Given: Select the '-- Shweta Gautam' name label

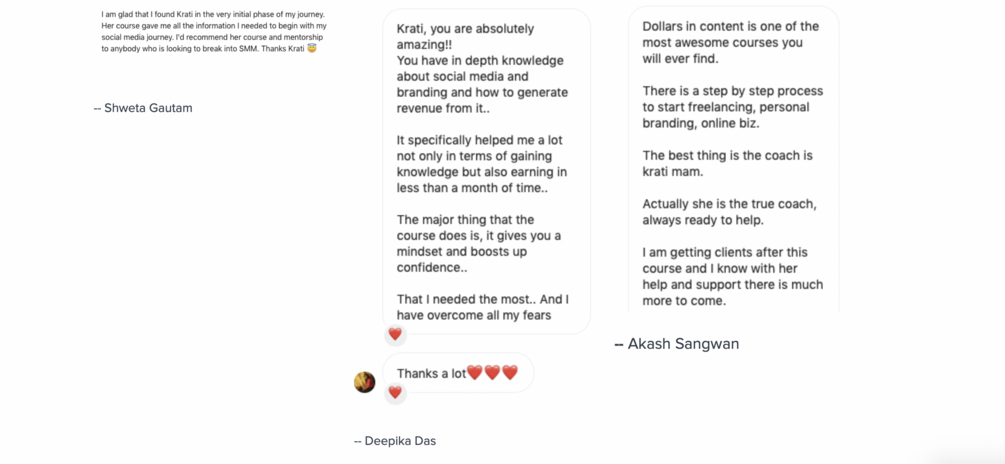Looking at the screenshot, I should click(143, 108).
